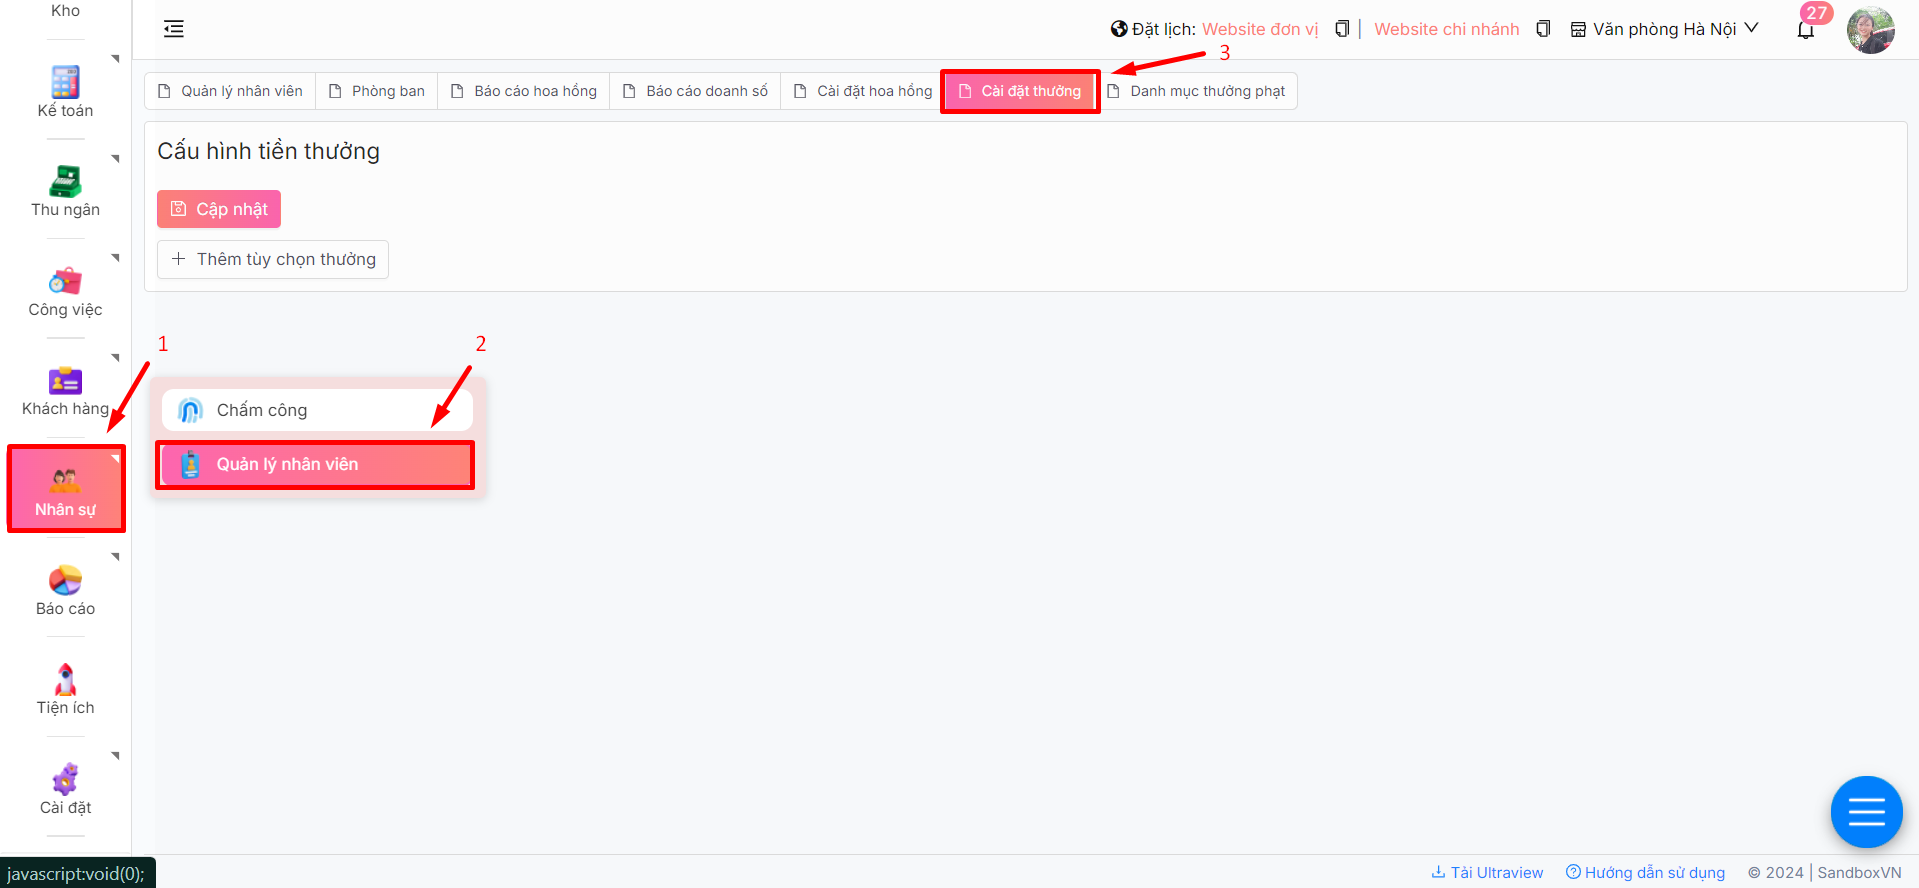Open the user profile avatar

point(1870,30)
